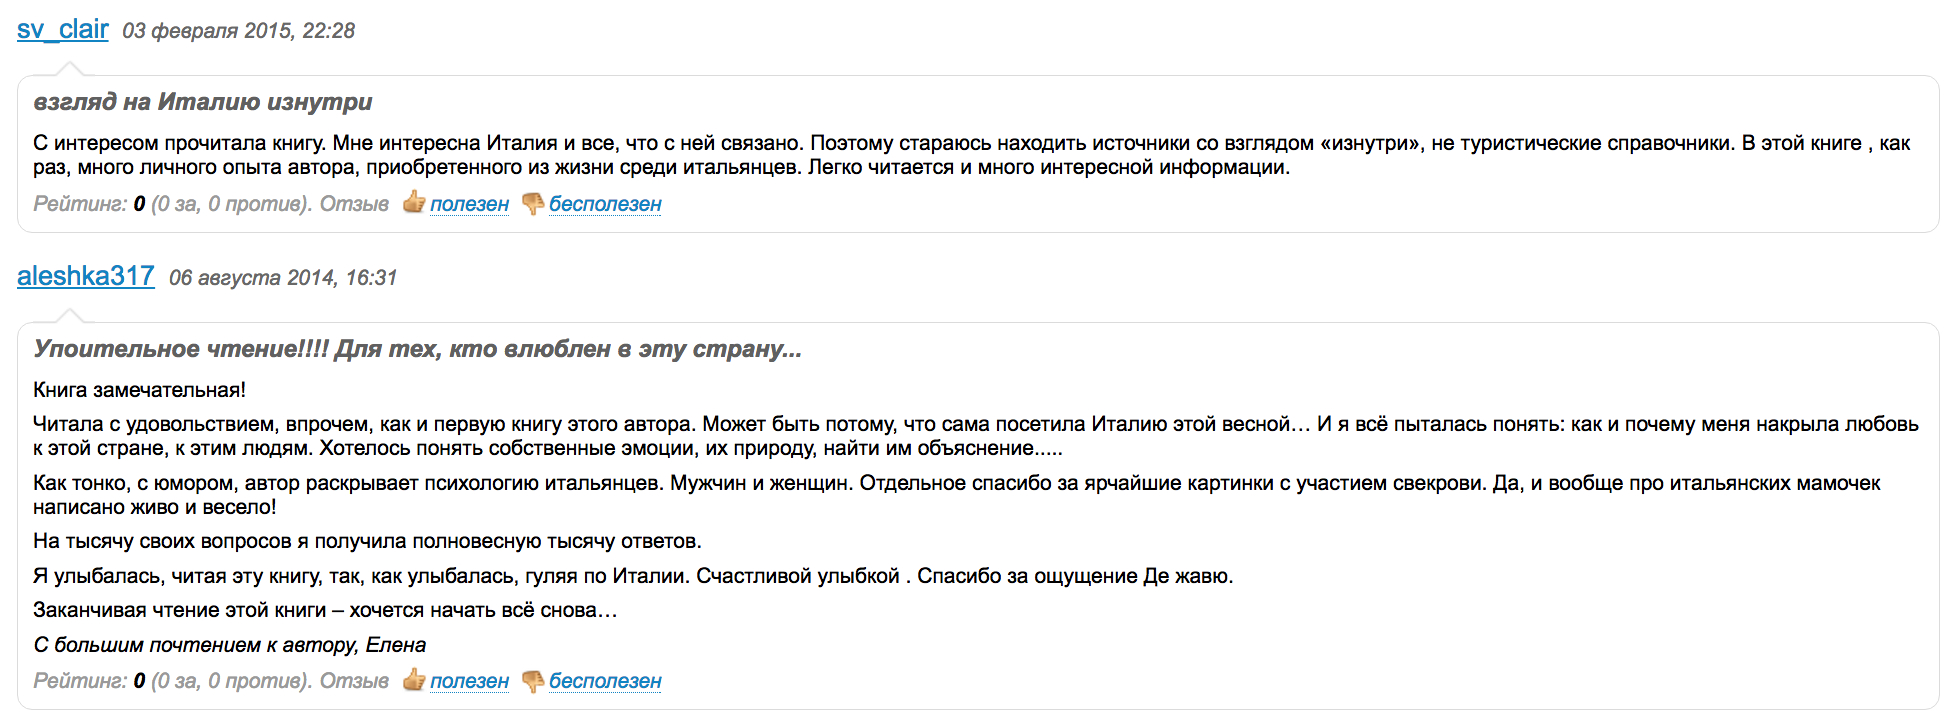Open the sv_clair user profile

pyautogui.click(x=63, y=30)
